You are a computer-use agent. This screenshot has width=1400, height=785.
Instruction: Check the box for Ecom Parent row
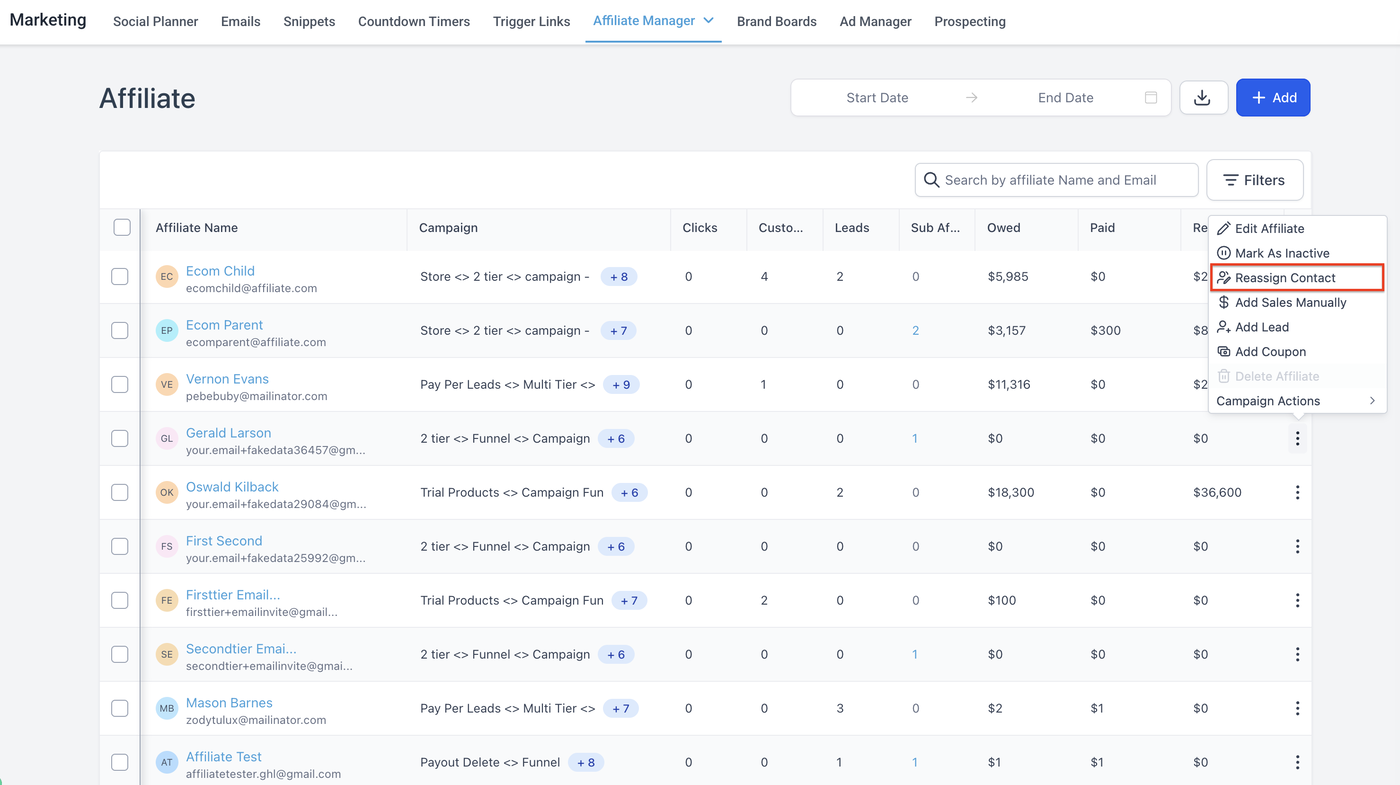tap(120, 330)
